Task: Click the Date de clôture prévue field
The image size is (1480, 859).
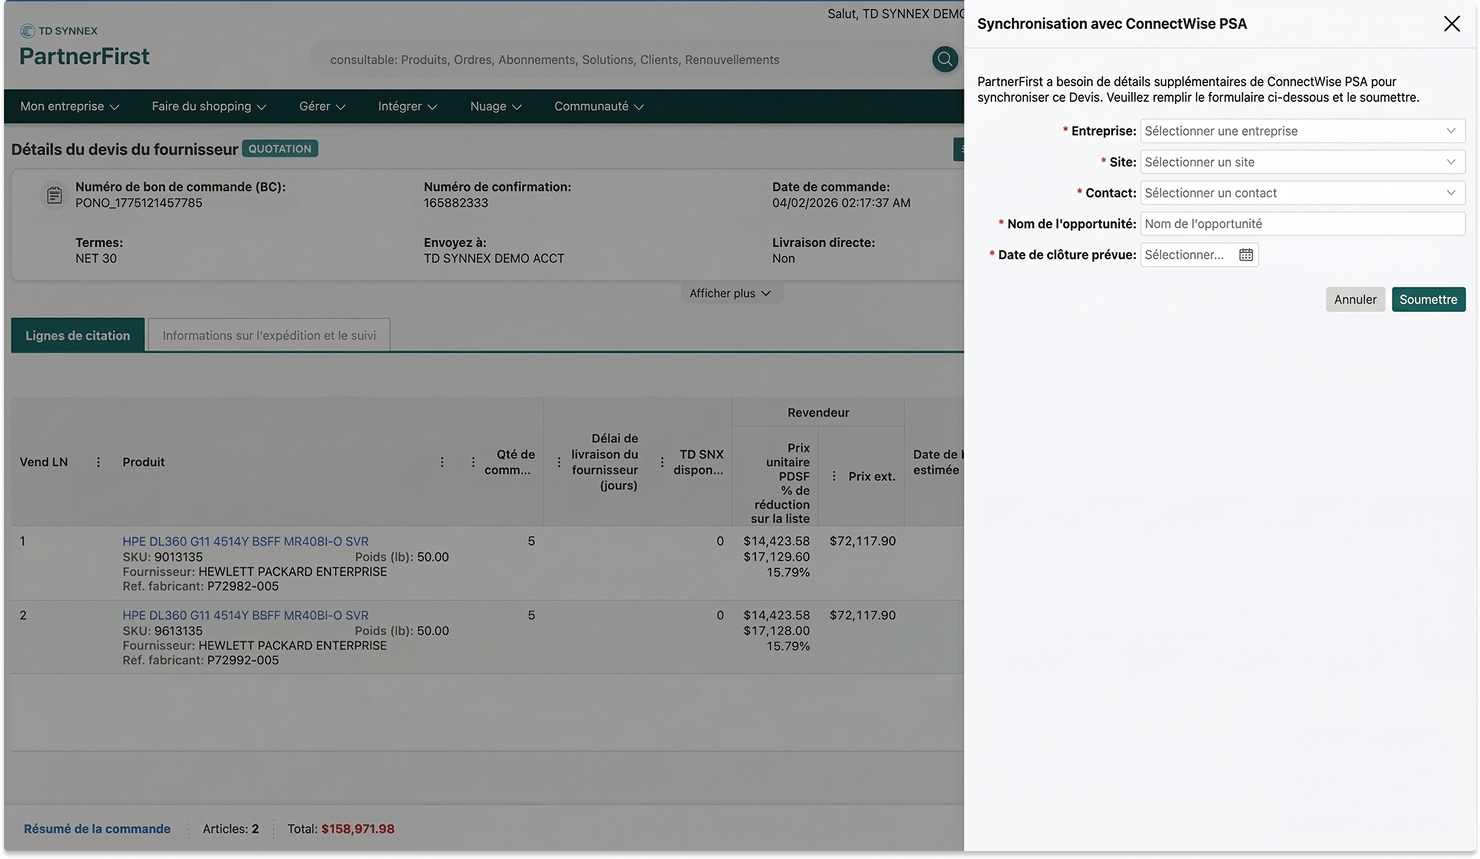Action: pyautogui.click(x=1199, y=255)
